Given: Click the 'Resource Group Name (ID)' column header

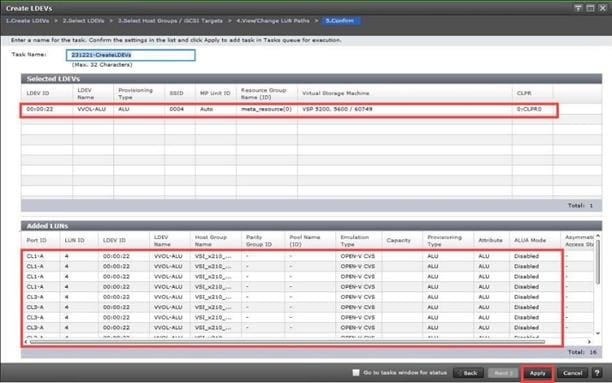Looking at the screenshot, I should coord(263,93).
